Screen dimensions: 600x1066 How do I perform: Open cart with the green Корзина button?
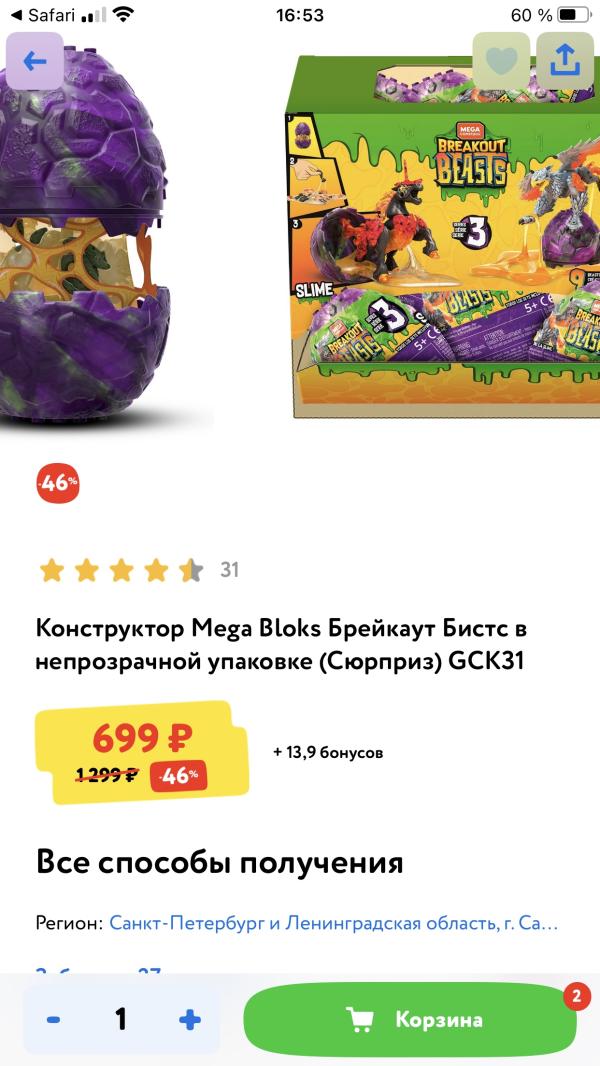click(x=410, y=1019)
